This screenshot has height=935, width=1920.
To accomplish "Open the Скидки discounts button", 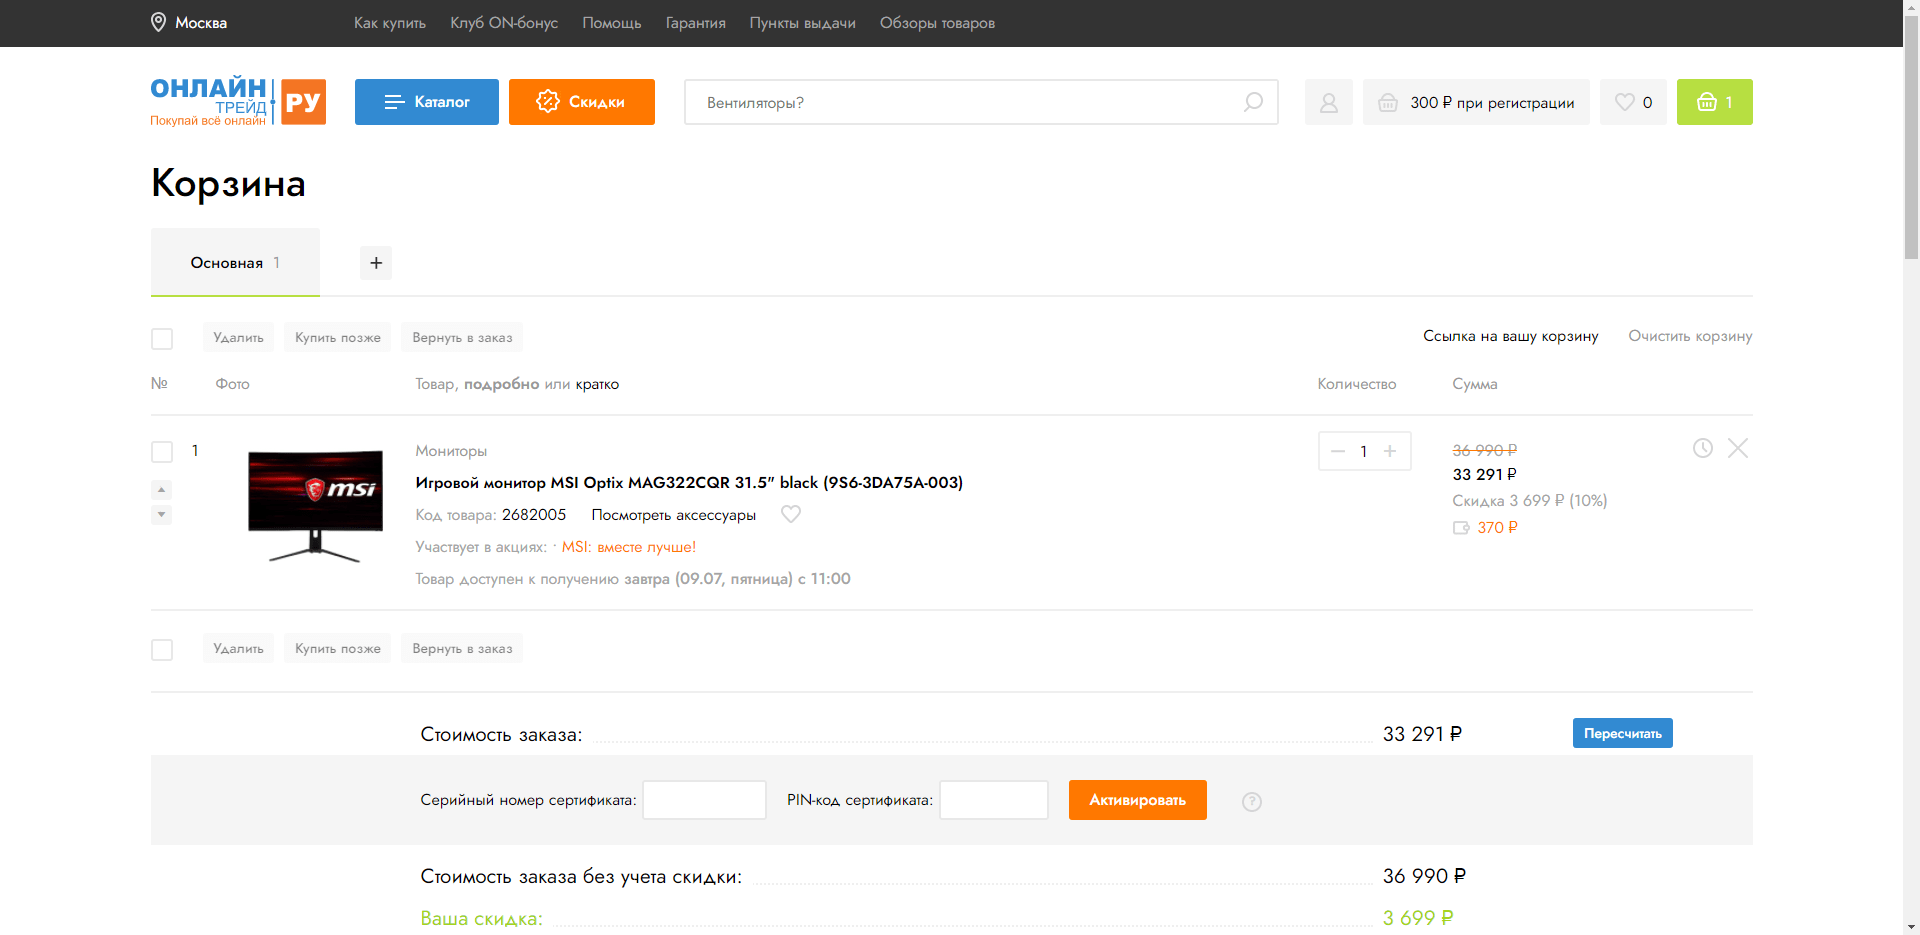I will (582, 102).
